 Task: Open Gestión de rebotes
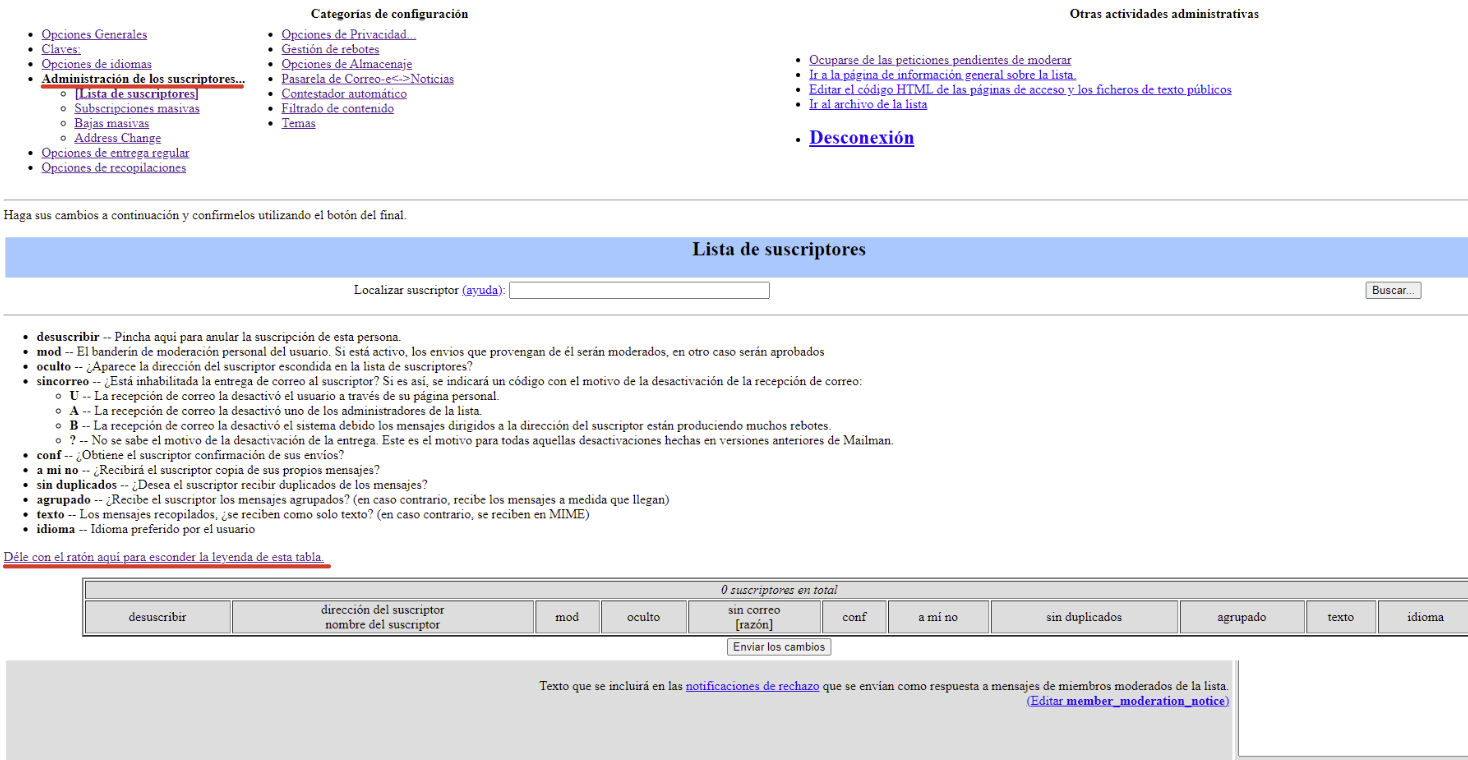coord(331,49)
